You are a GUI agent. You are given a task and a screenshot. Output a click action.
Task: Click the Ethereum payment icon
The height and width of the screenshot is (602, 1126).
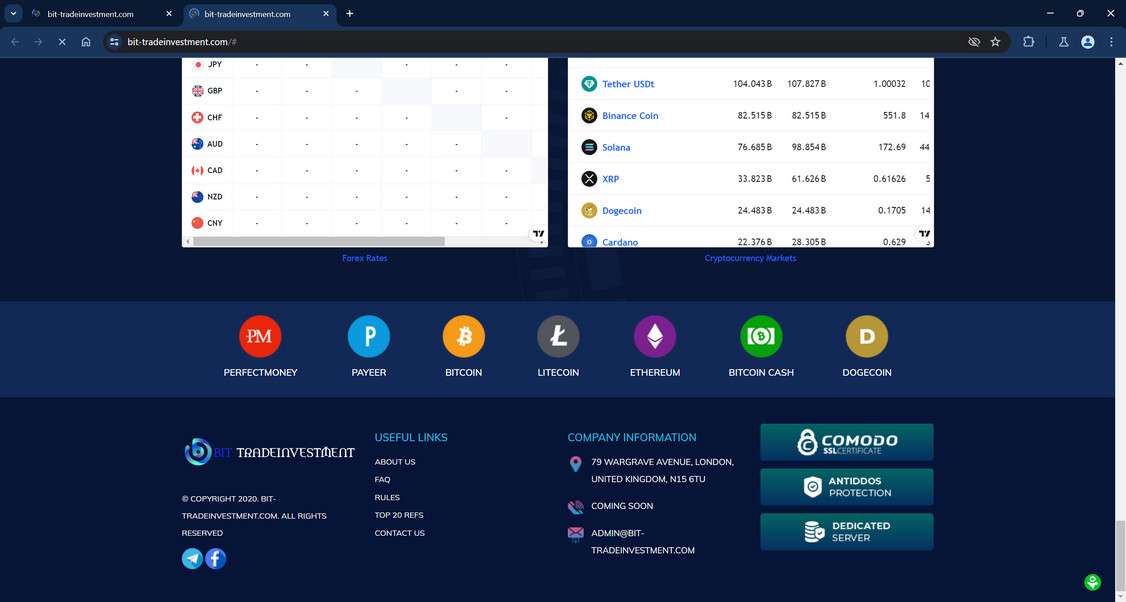coord(655,336)
